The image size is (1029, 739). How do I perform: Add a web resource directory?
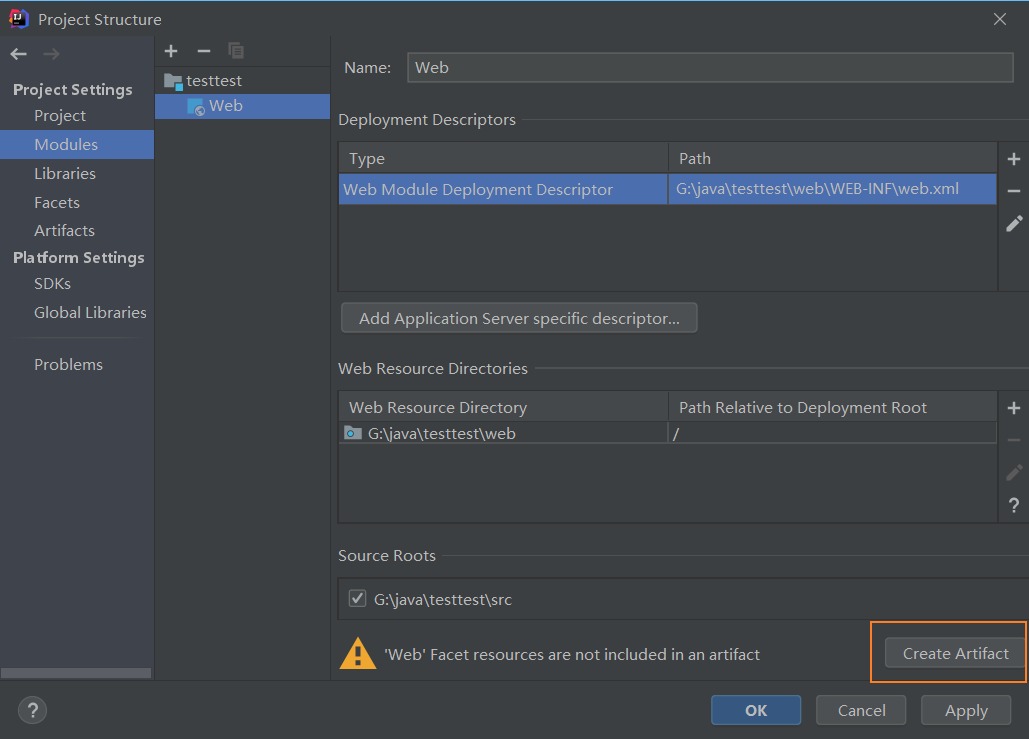(x=1013, y=408)
